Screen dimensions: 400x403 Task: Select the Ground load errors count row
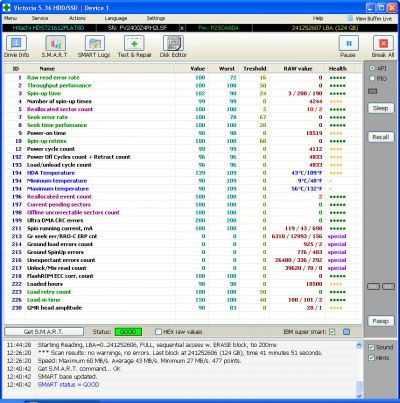click(183, 244)
